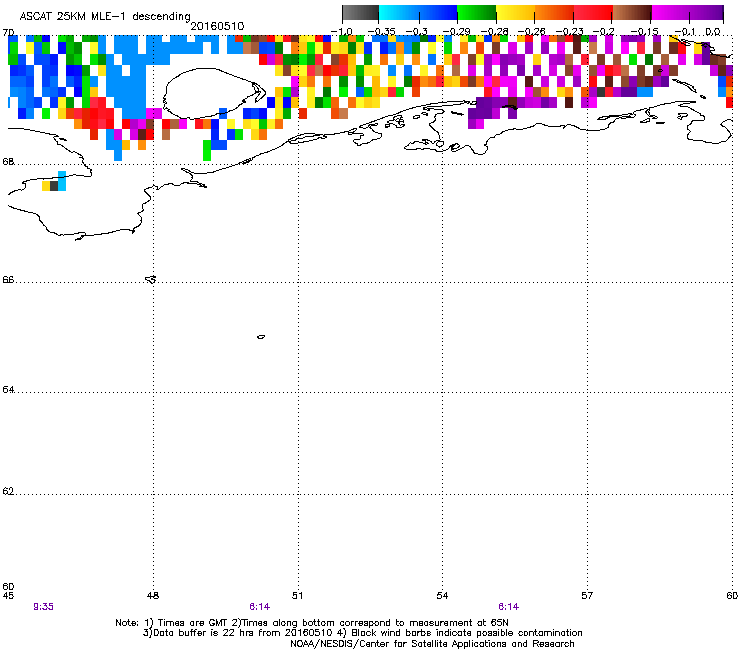Click the '6:14' time between longitudes 48 and 51
This screenshot has height=650, width=740.
tap(260, 607)
